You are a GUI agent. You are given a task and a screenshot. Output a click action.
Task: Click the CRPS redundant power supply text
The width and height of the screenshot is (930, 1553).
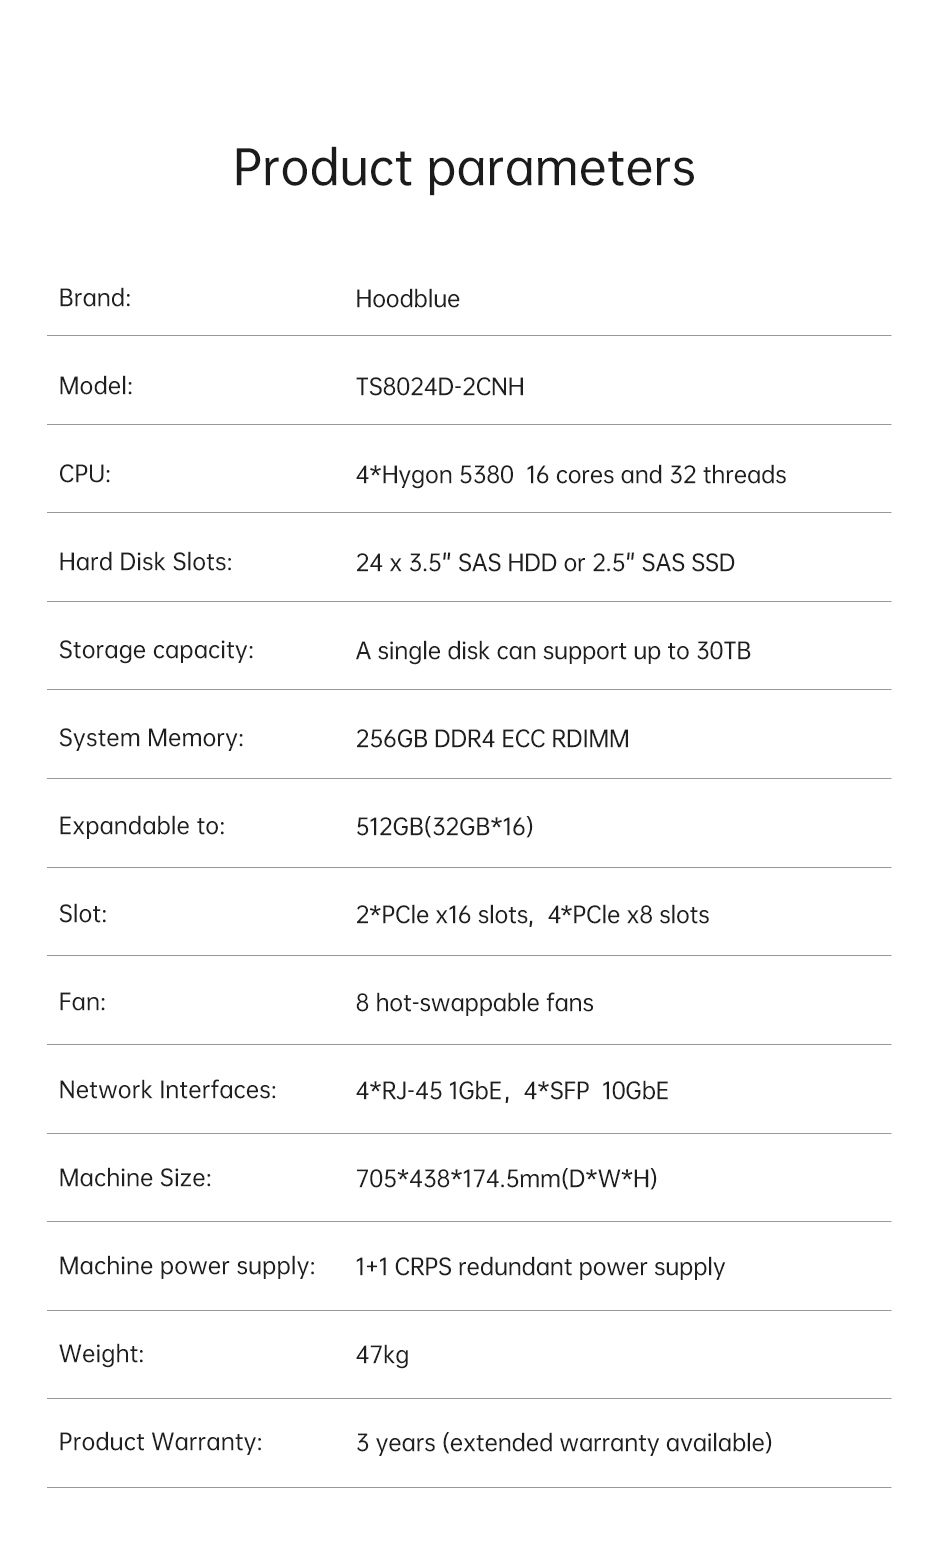540,1267
